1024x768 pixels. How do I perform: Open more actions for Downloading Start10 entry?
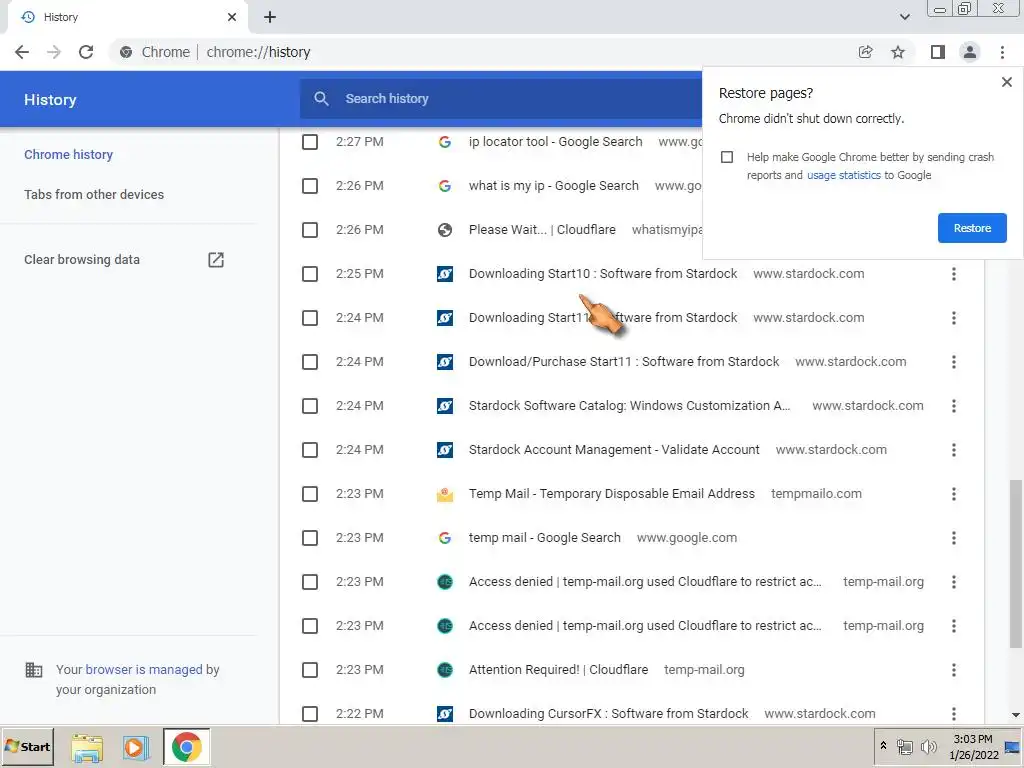pos(953,274)
